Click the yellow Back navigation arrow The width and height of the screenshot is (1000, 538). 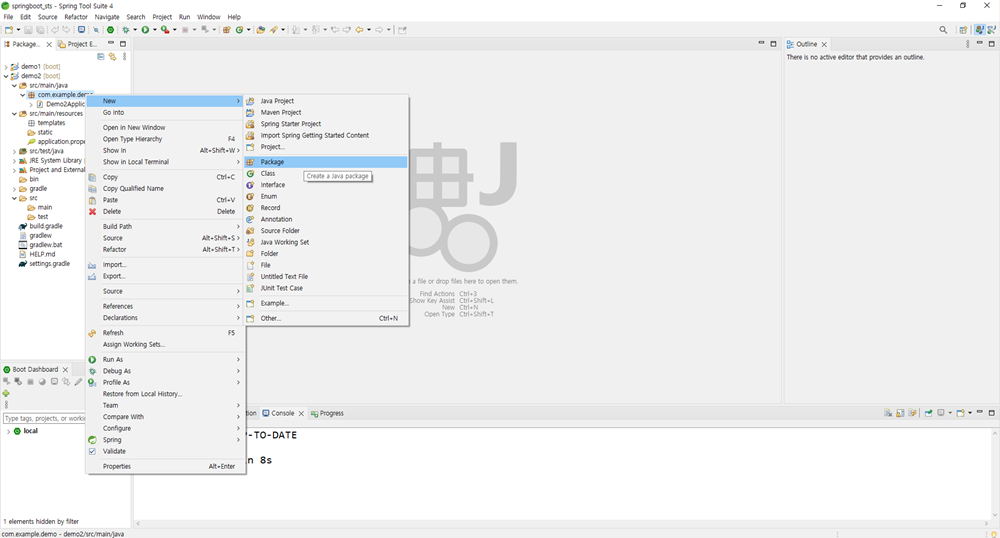[359, 29]
